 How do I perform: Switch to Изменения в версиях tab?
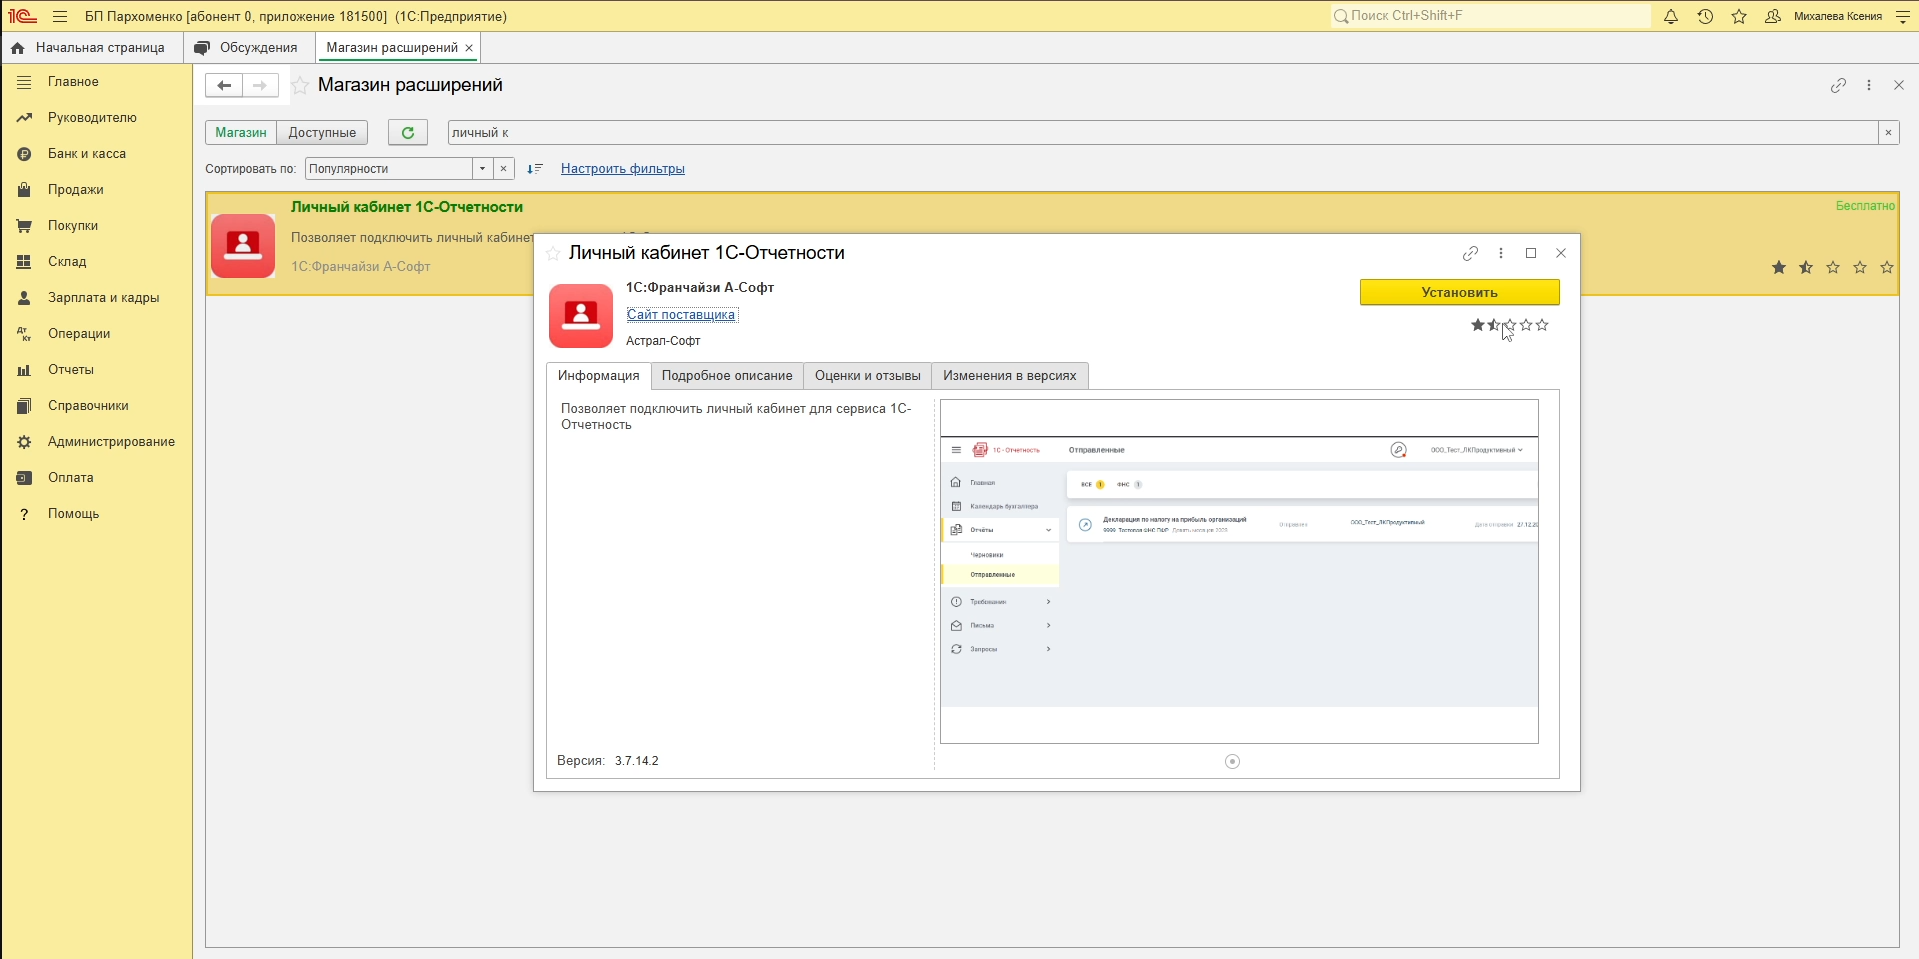[1009, 376]
